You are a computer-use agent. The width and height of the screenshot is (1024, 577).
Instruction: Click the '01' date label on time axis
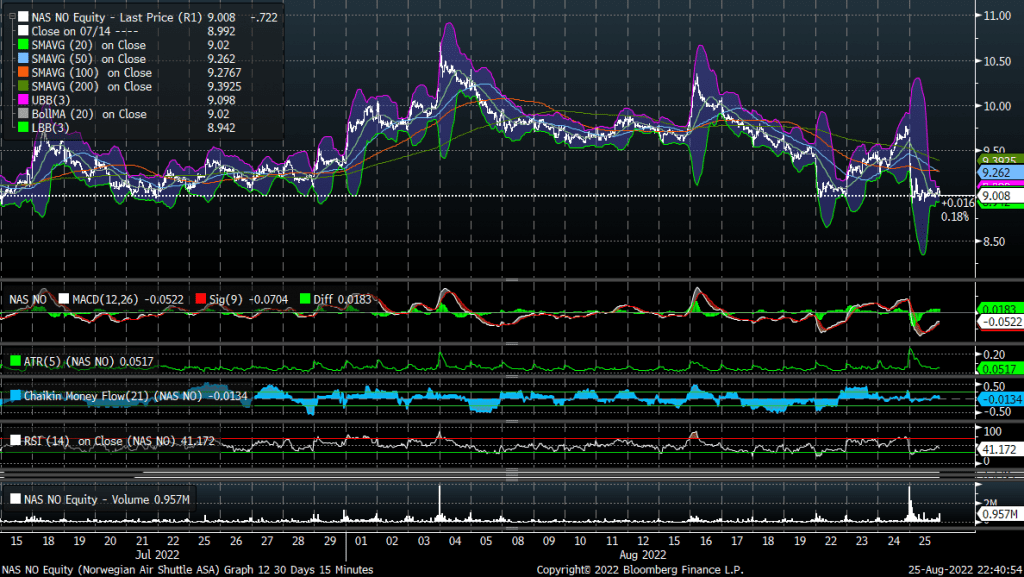coord(360,541)
